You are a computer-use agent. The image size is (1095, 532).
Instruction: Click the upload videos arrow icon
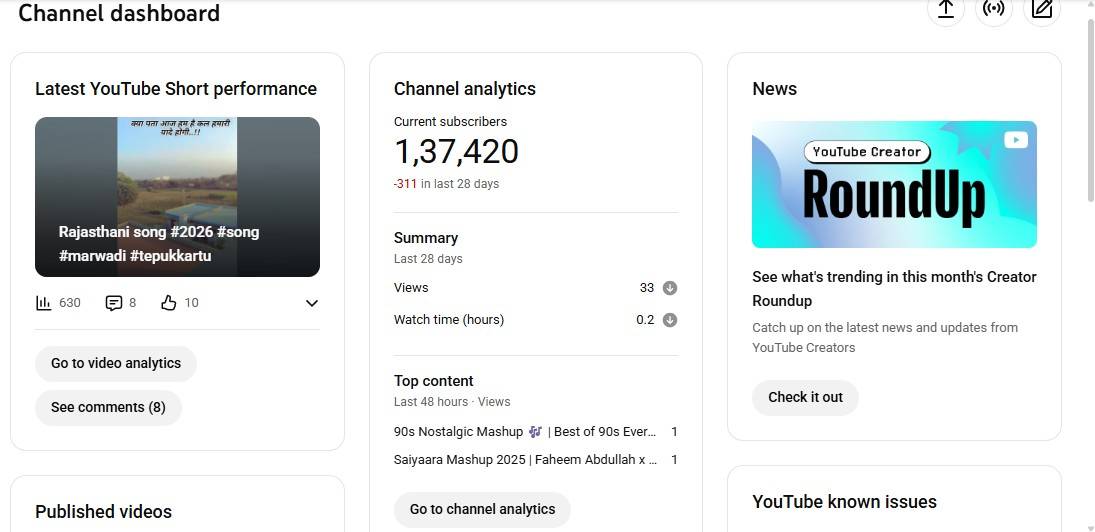click(945, 10)
